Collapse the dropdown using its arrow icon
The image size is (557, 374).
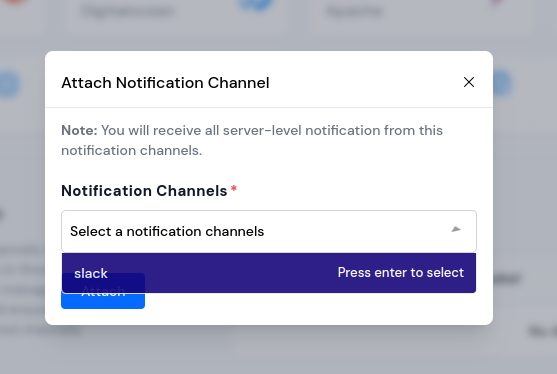[x=456, y=229]
